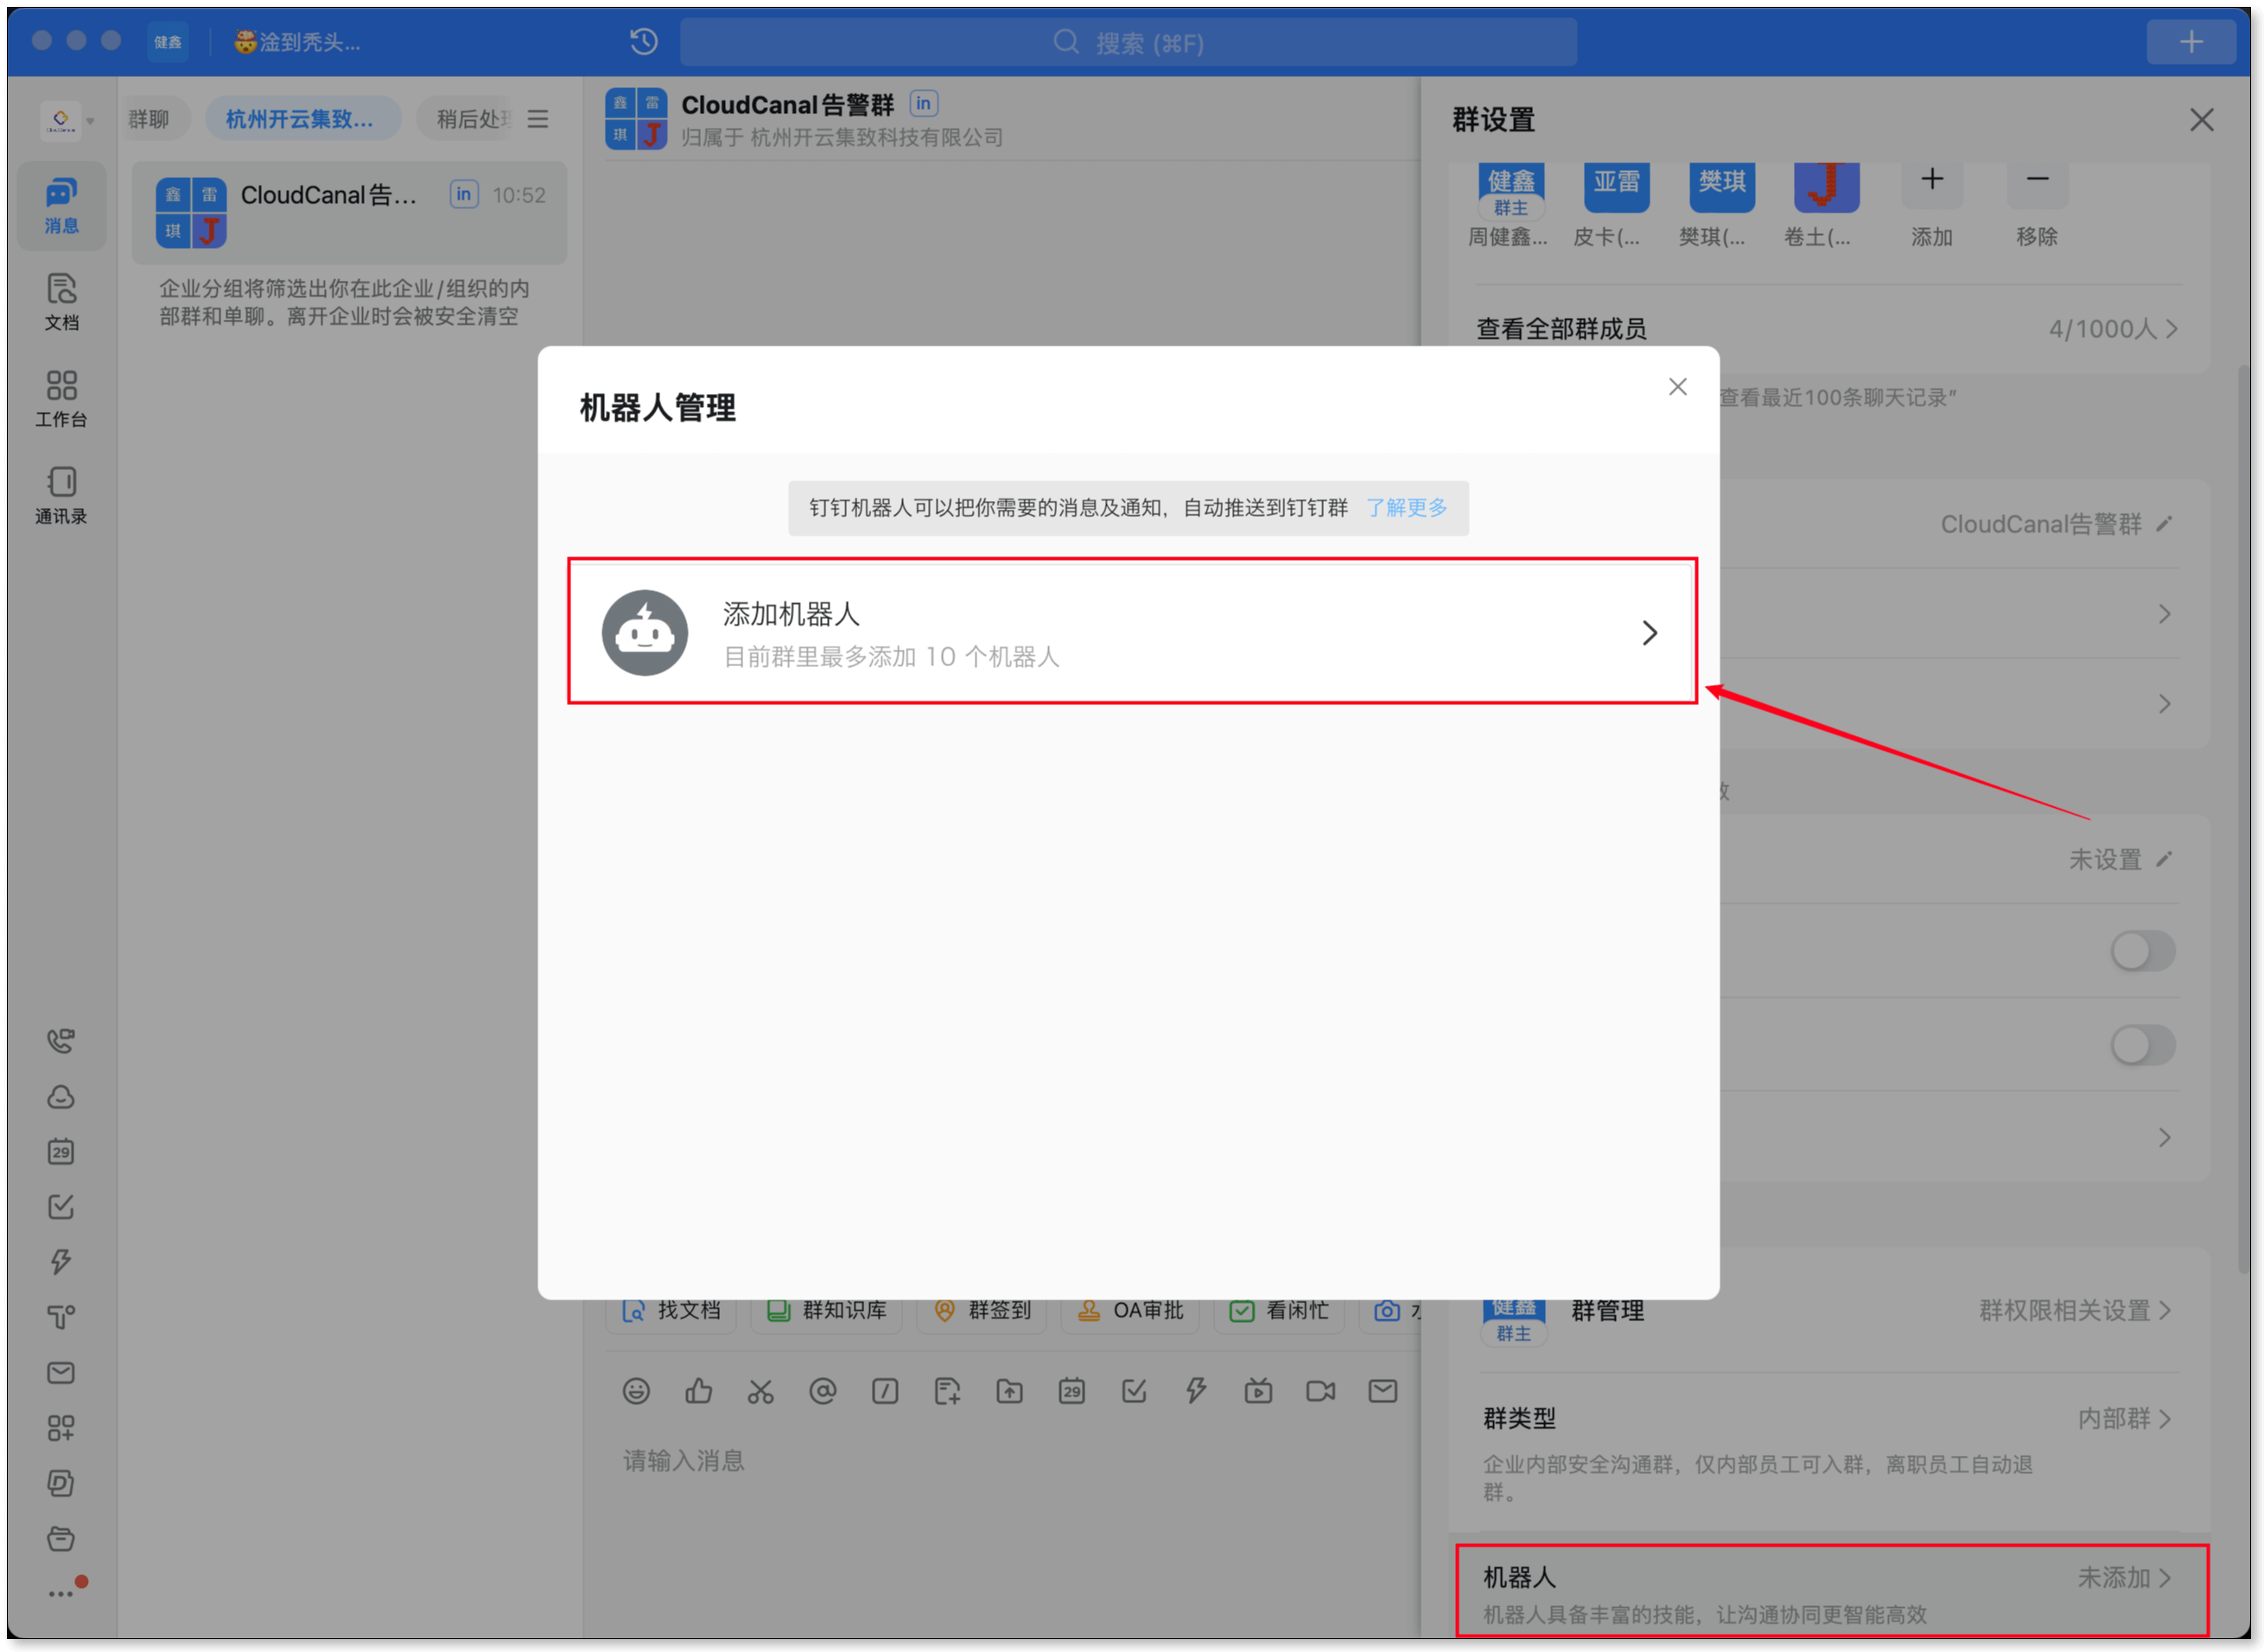Click the search field at top
Viewport: 2264px width, 1652px height.
(x=1128, y=43)
